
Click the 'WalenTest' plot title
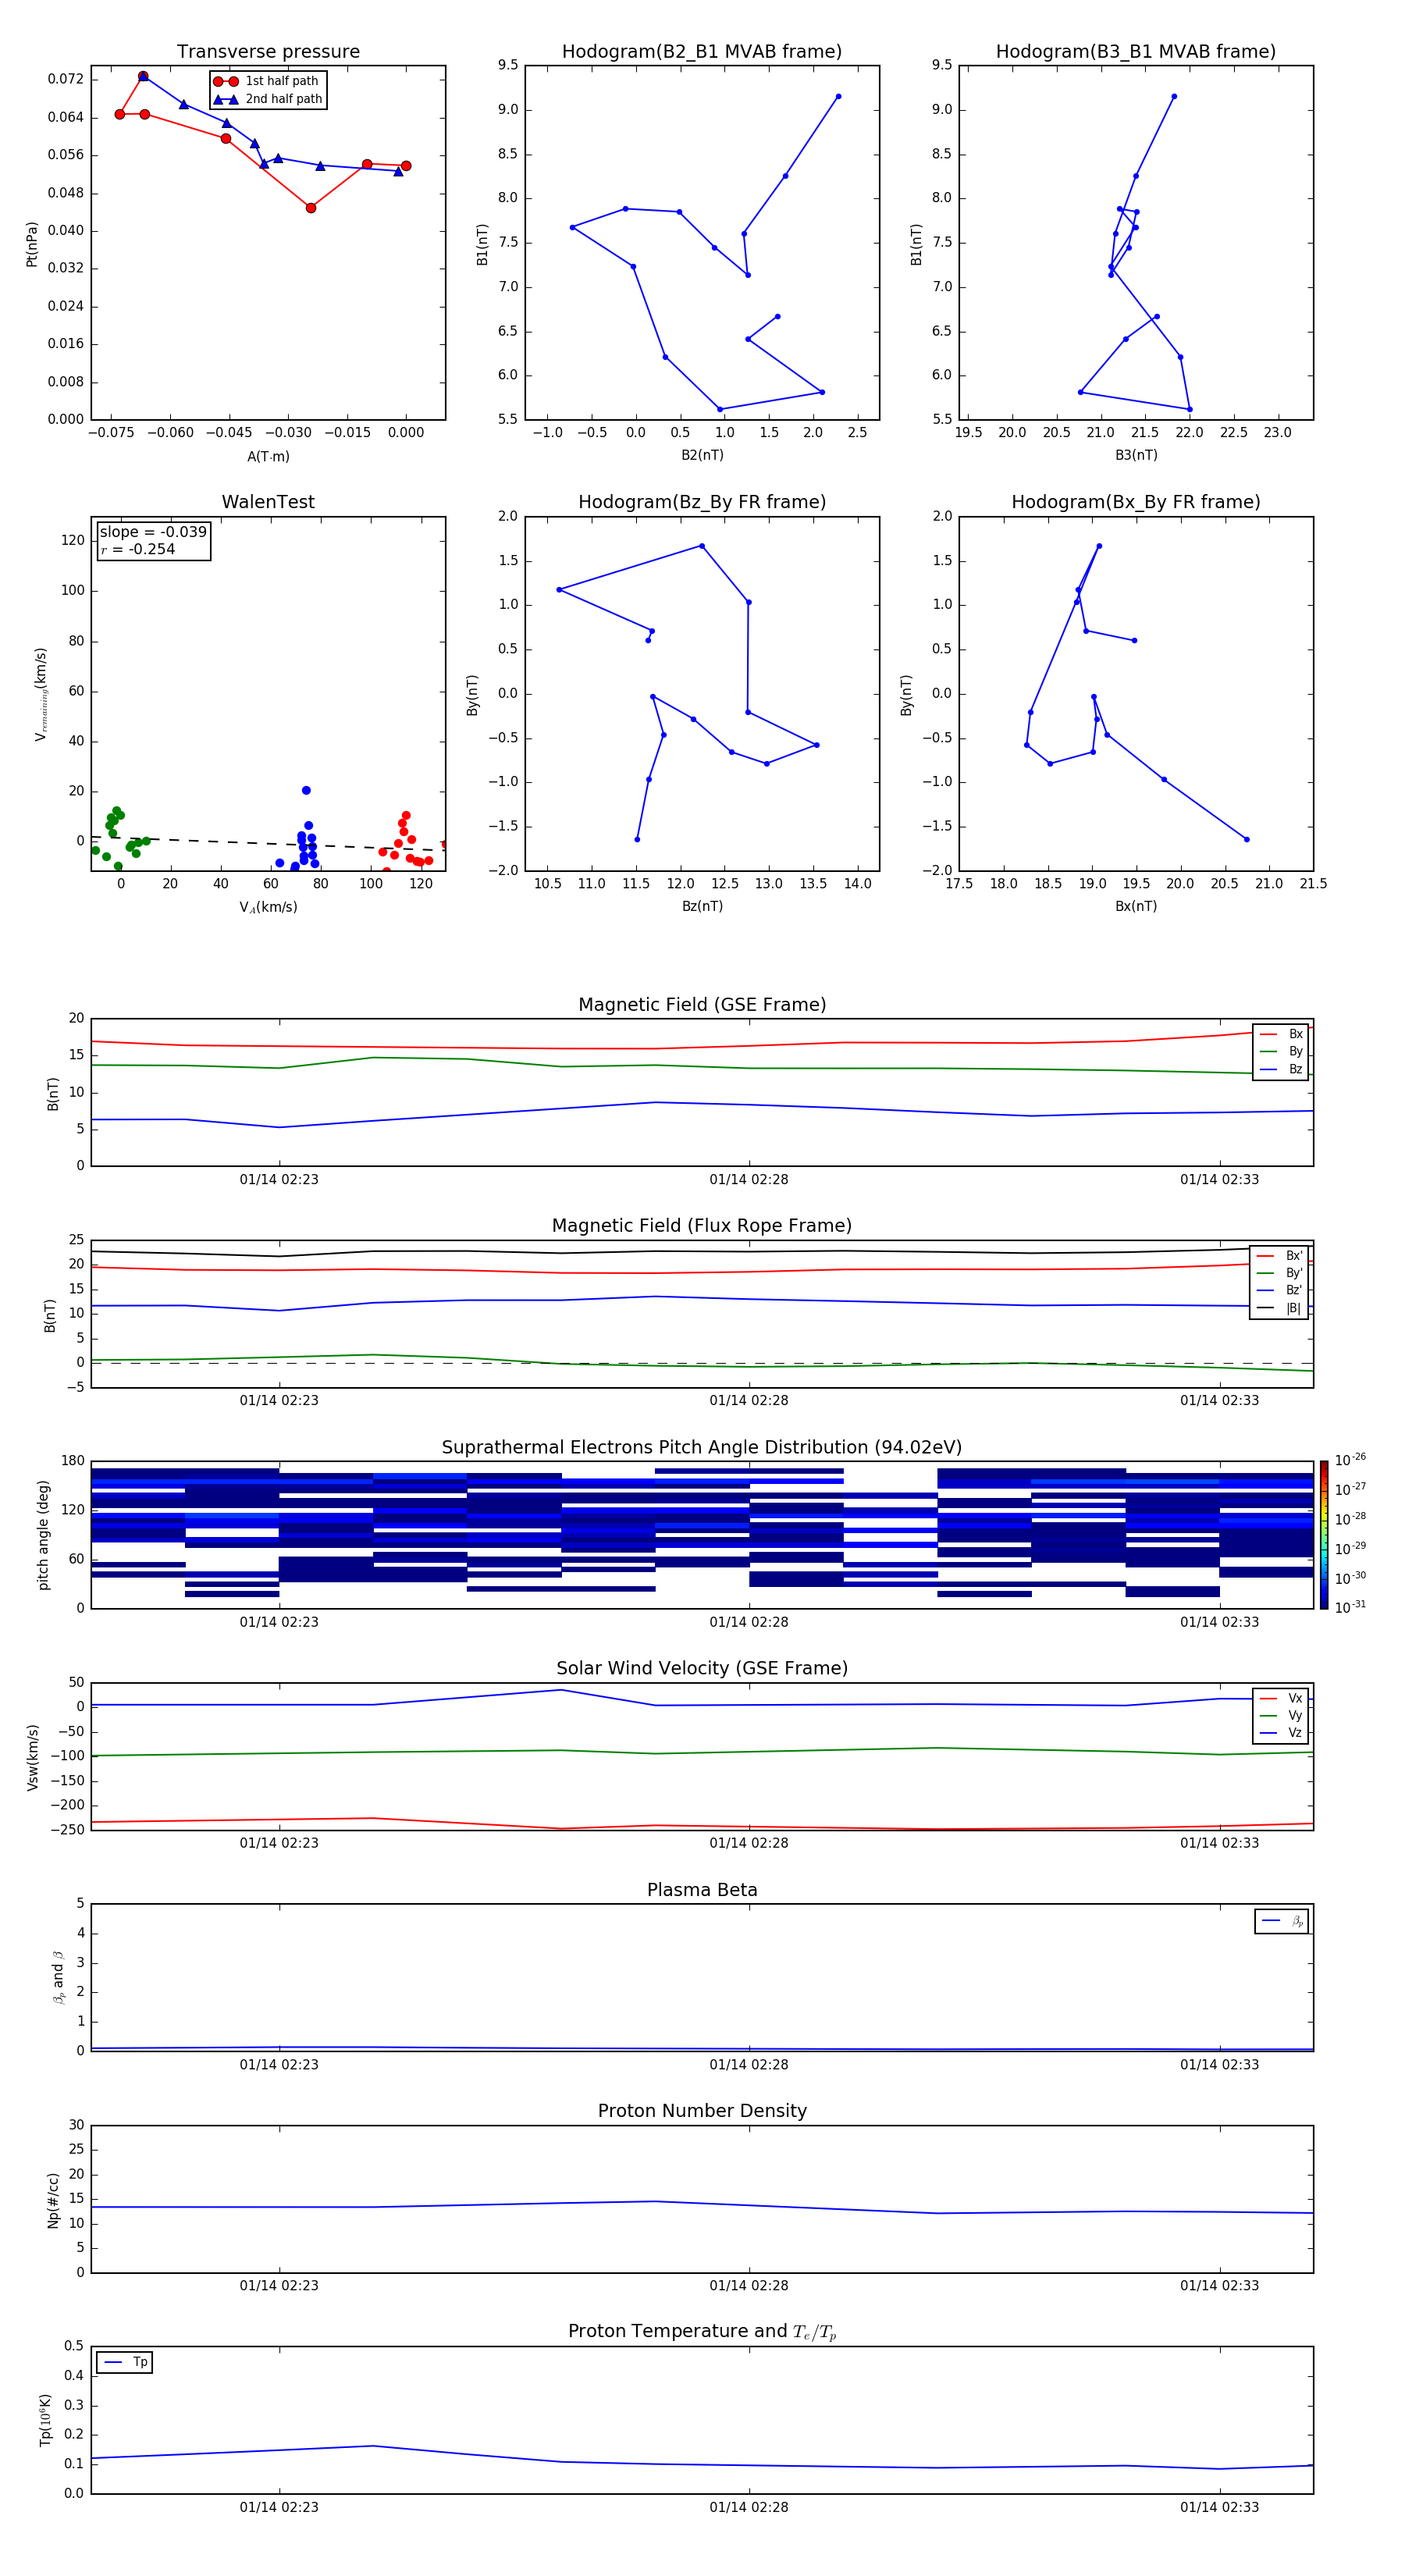268,502
